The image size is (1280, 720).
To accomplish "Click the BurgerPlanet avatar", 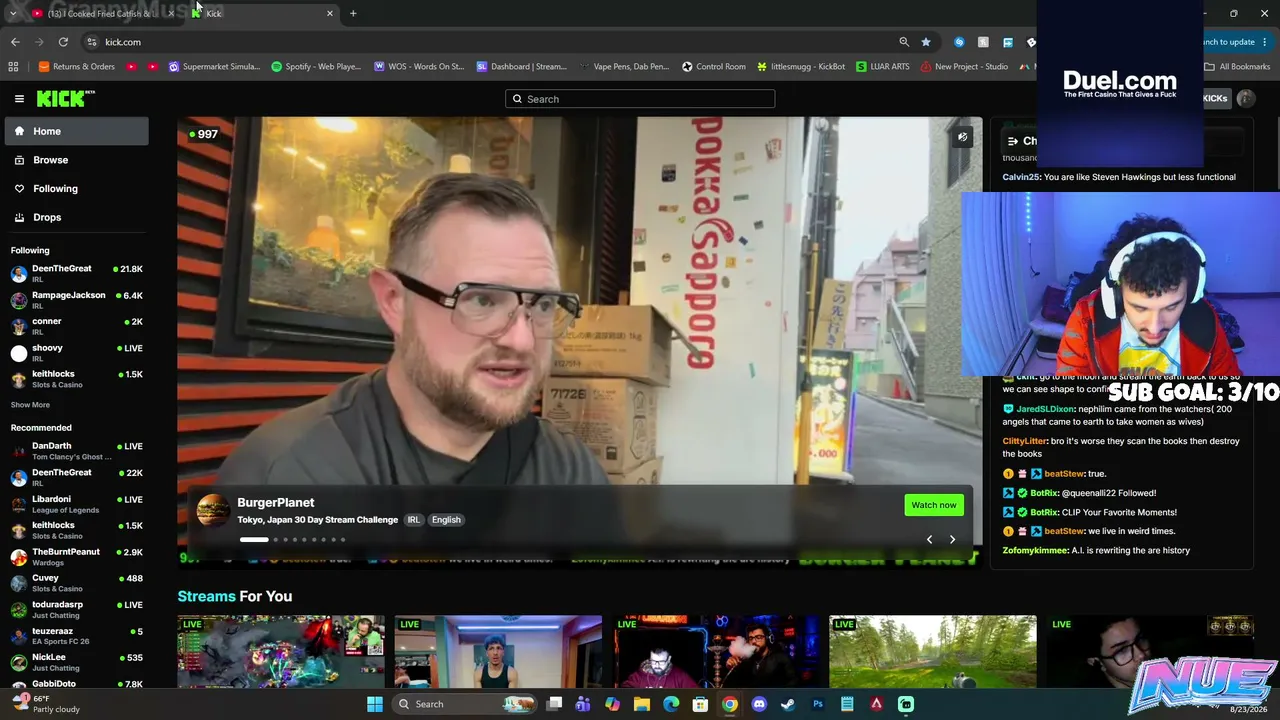I will coord(213,510).
